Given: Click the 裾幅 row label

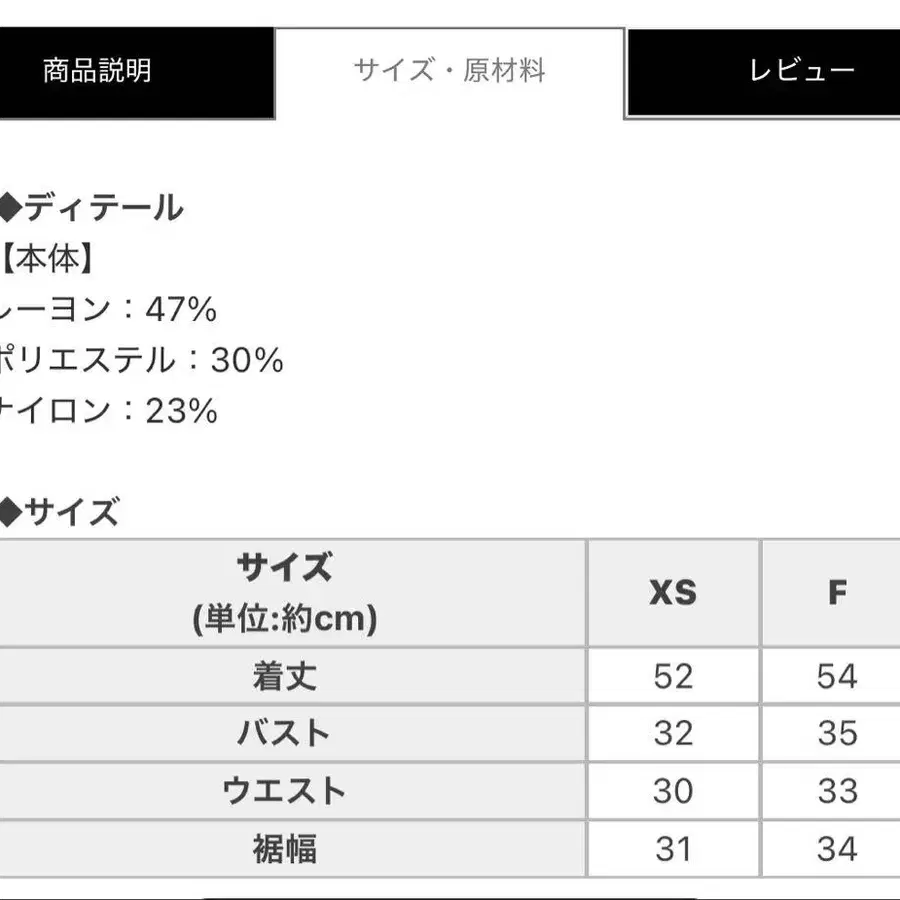Looking at the screenshot, I should pos(285,849).
